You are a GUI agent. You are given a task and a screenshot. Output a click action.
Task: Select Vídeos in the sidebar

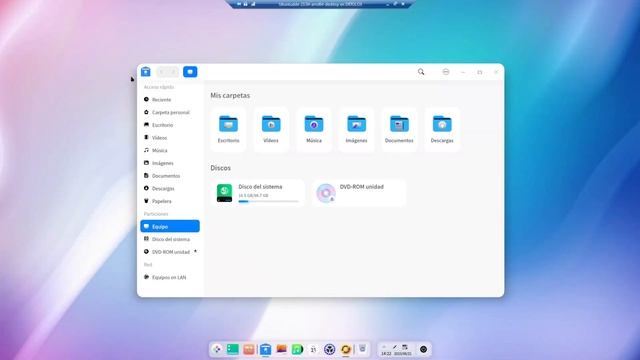click(170, 138)
